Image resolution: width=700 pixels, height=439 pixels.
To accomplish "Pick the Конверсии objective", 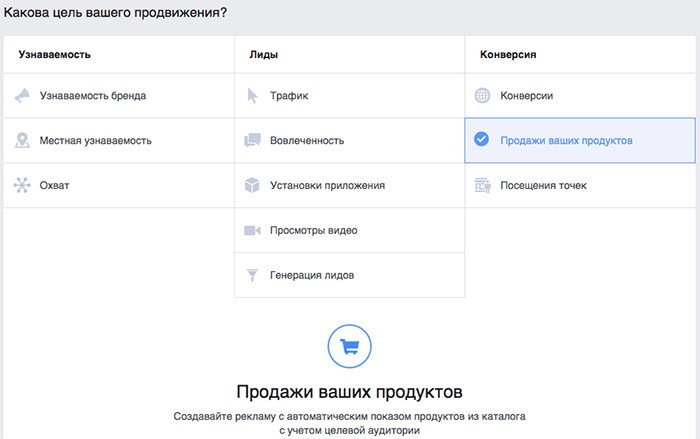I will pyautogui.click(x=580, y=96).
